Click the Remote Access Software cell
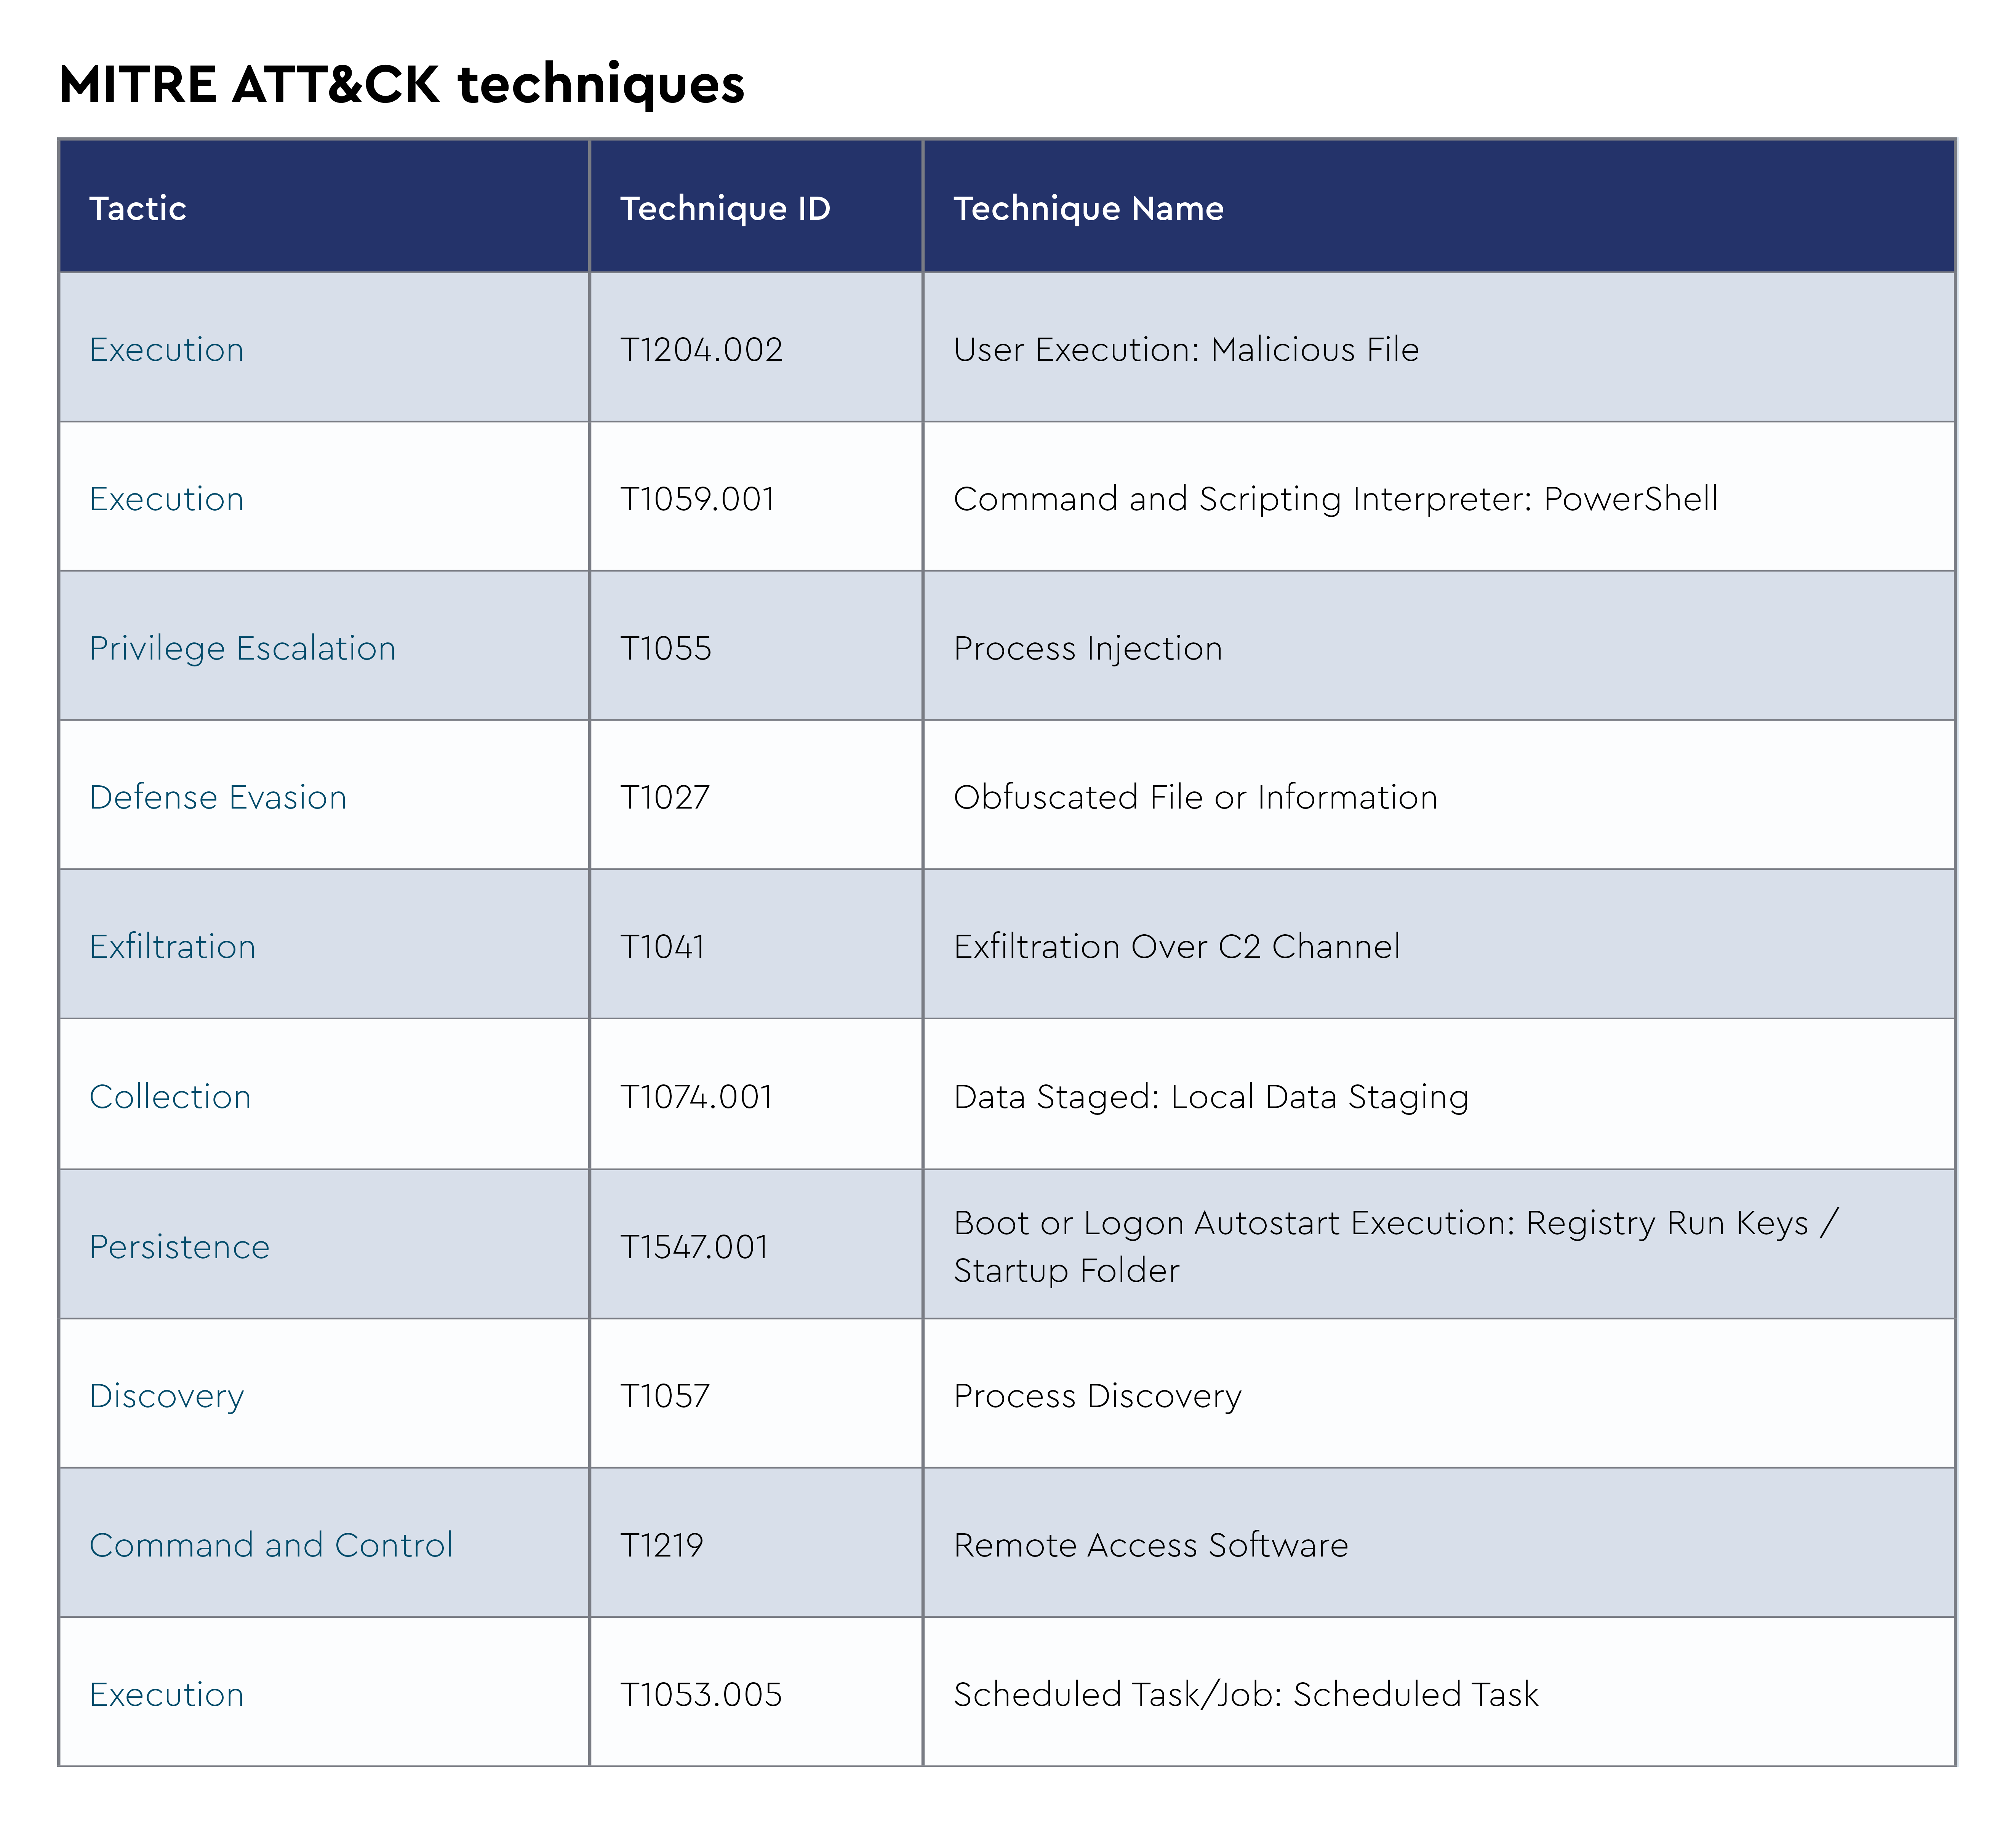The image size is (2016, 1832). point(1150,1544)
